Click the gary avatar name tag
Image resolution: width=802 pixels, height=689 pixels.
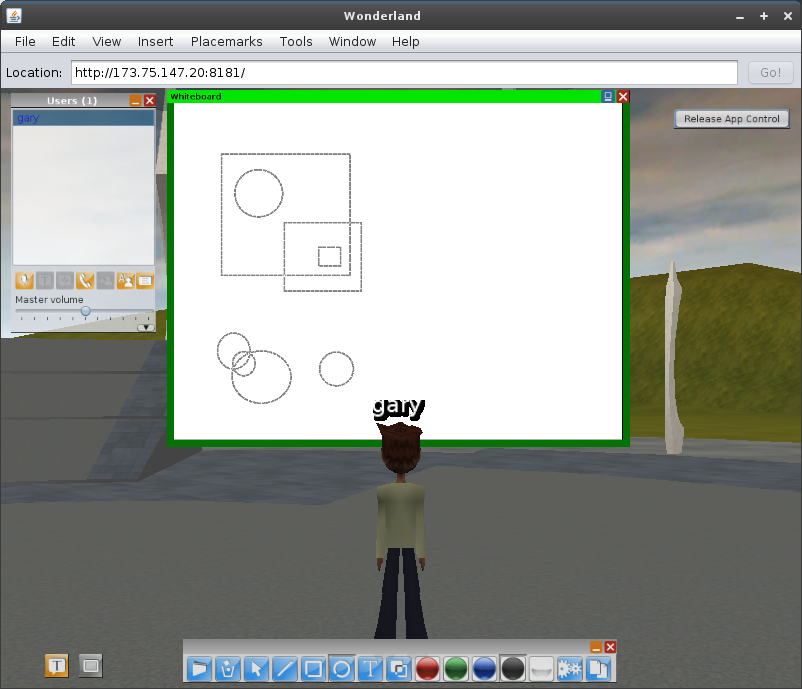click(x=398, y=409)
